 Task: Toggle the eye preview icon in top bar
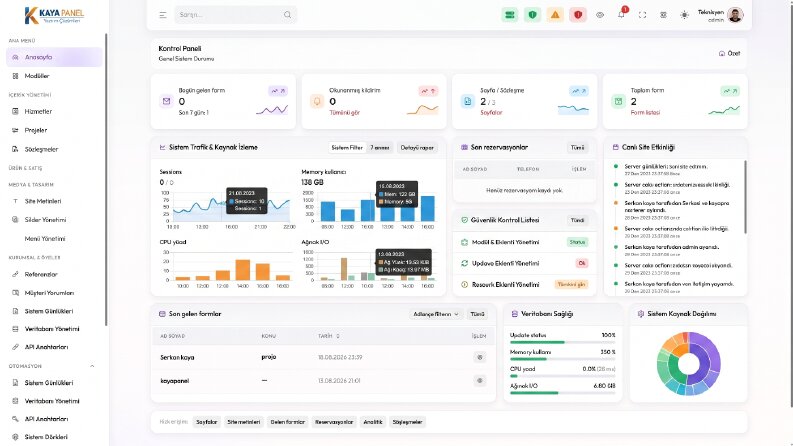[x=600, y=15]
